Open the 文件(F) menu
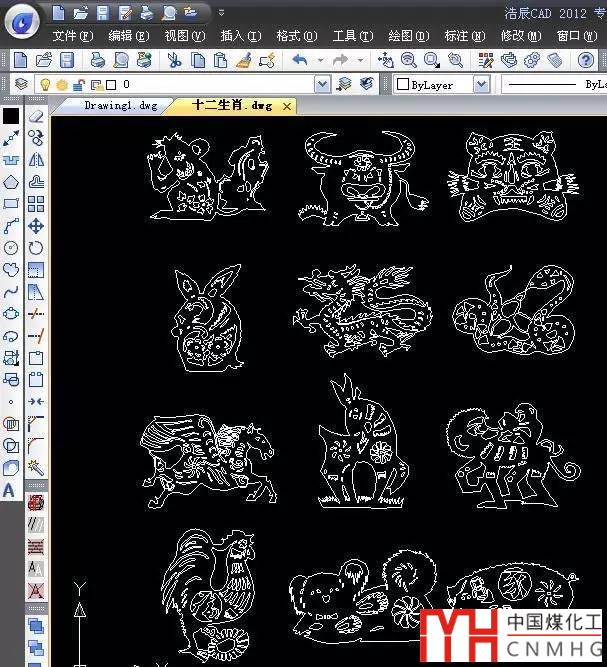 [73, 36]
